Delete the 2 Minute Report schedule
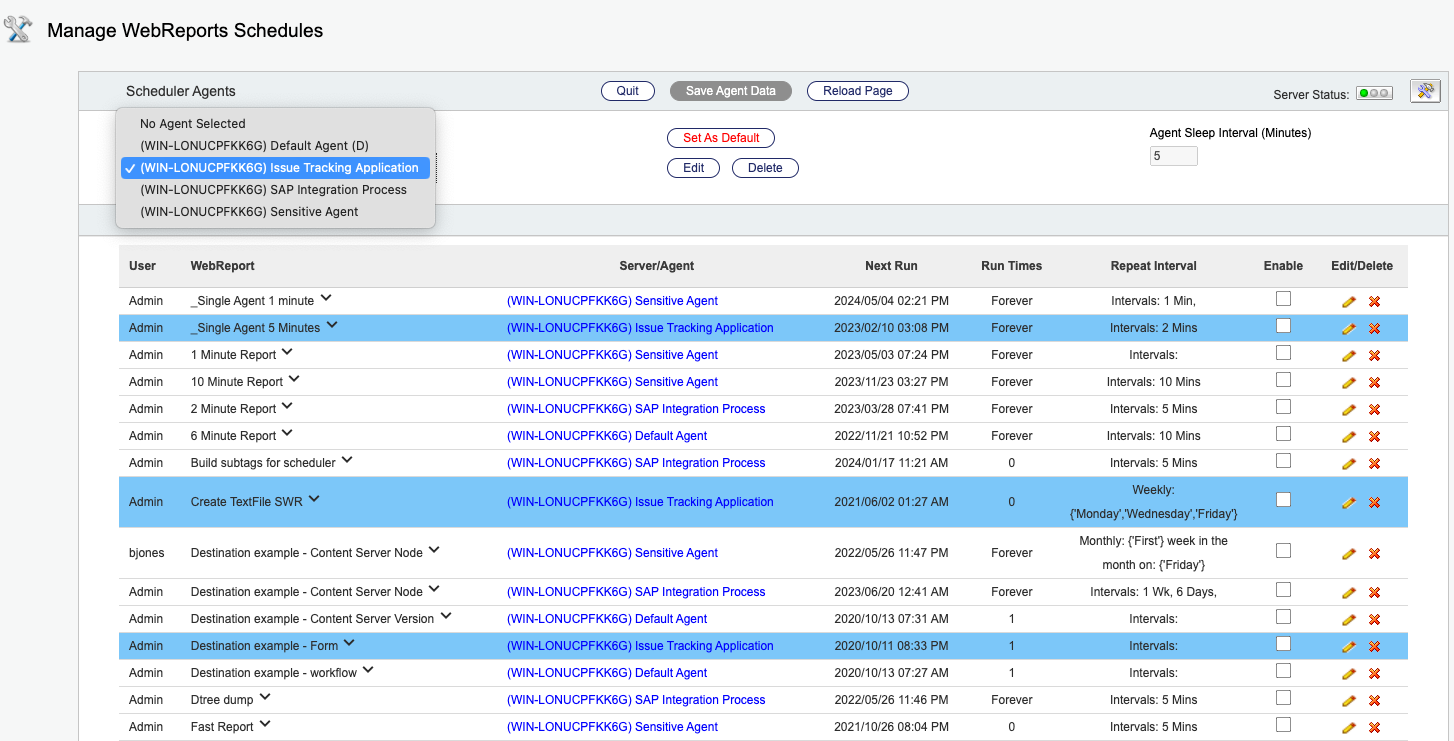 coord(1374,409)
